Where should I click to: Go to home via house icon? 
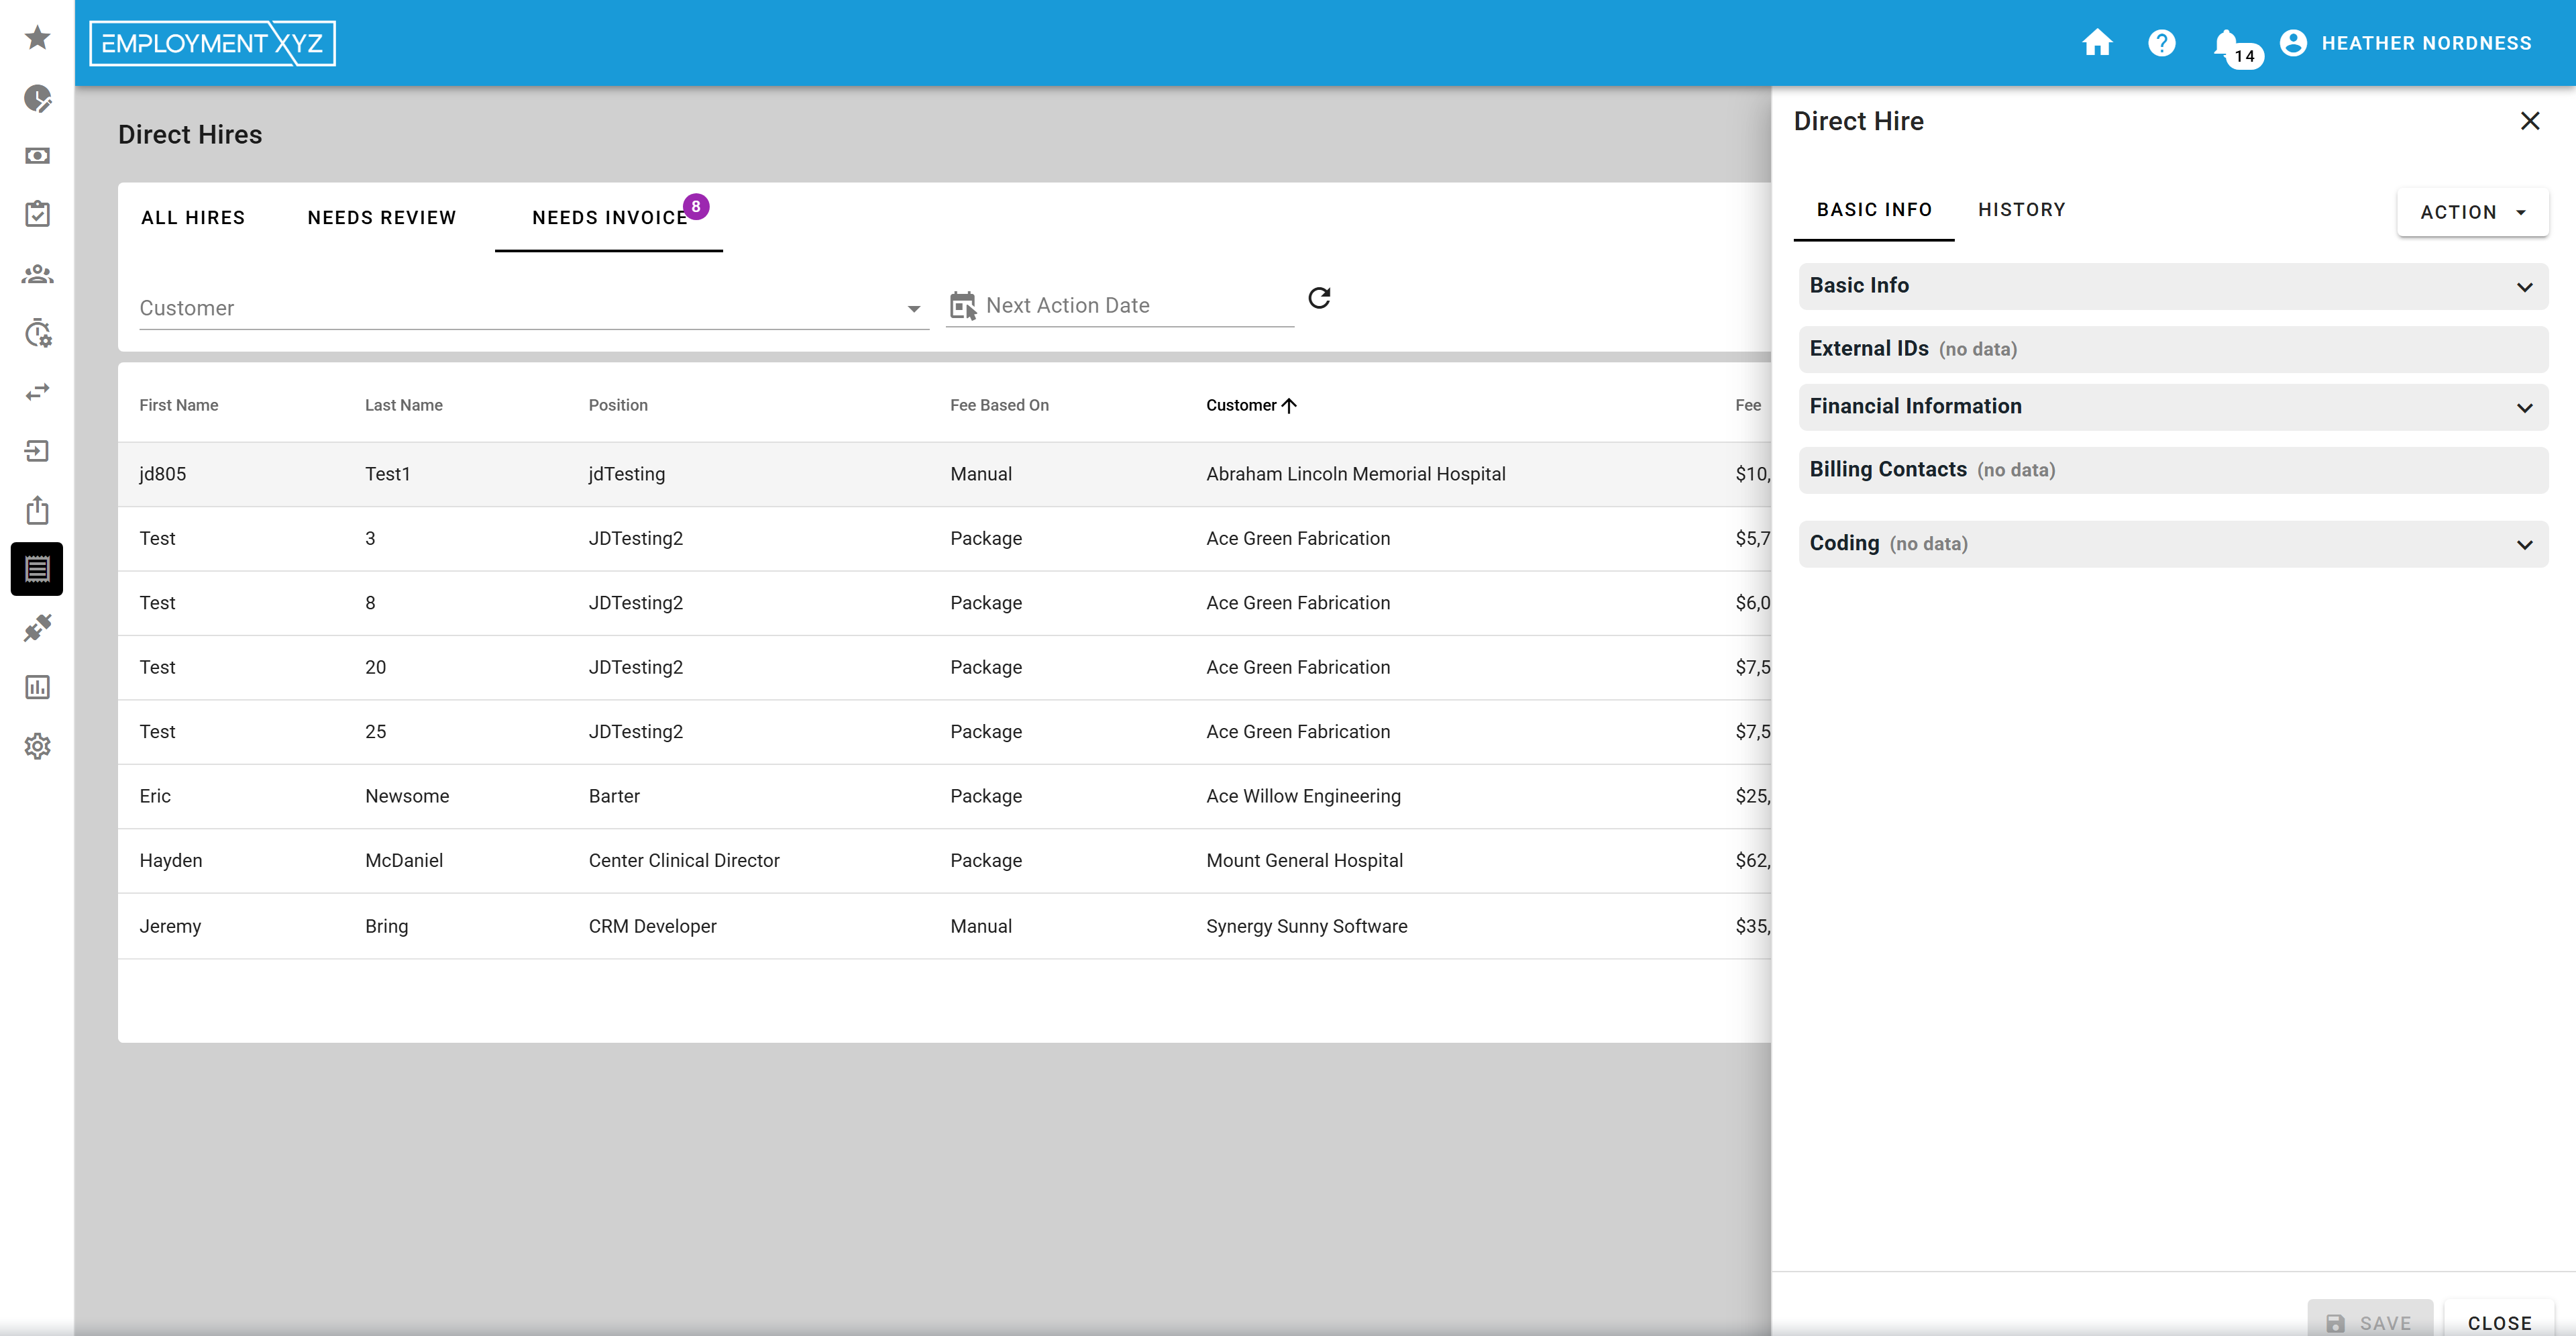click(x=2097, y=43)
